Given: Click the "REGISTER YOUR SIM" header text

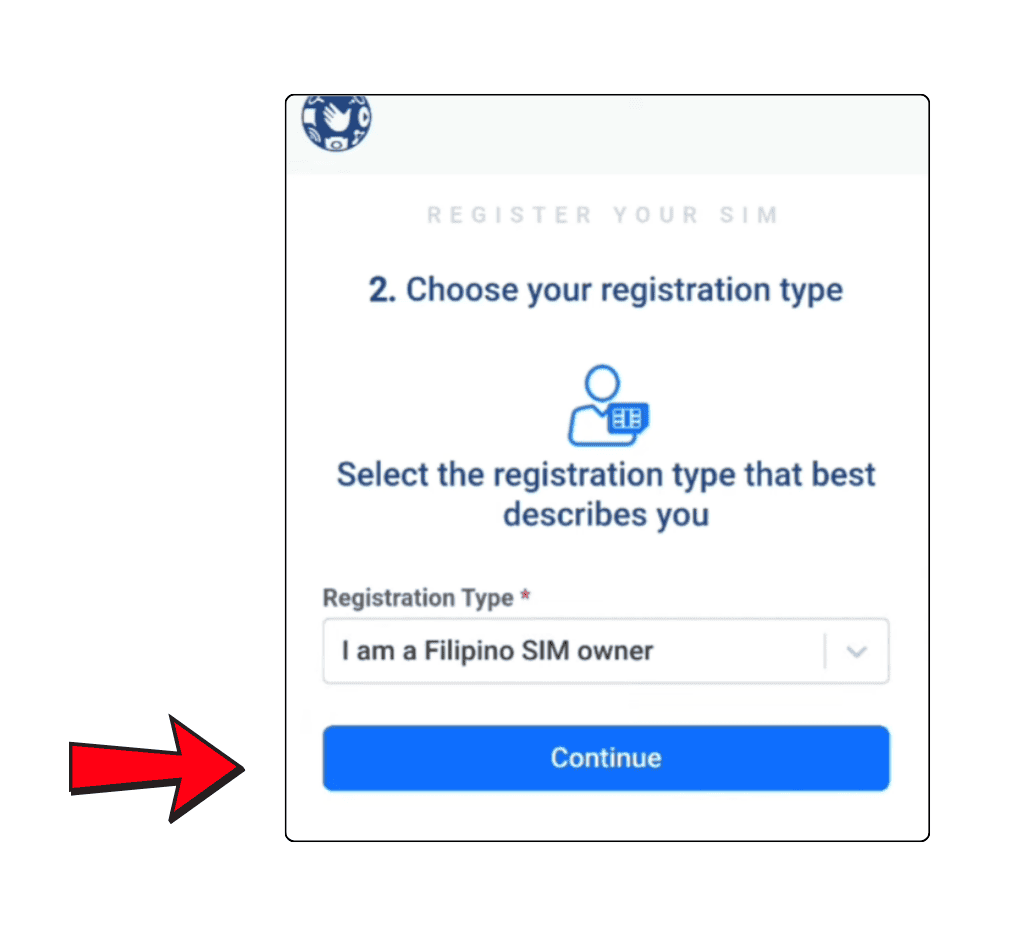Looking at the screenshot, I should [x=602, y=215].
